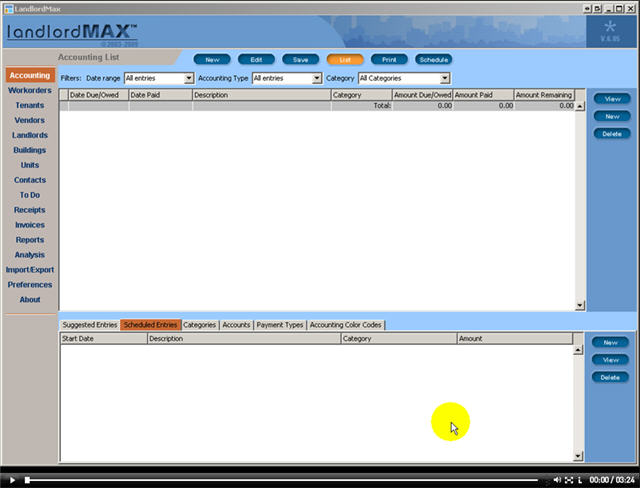Switch to Payment Types tab
This screenshot has width=640, height=488.
pos(280,325)
